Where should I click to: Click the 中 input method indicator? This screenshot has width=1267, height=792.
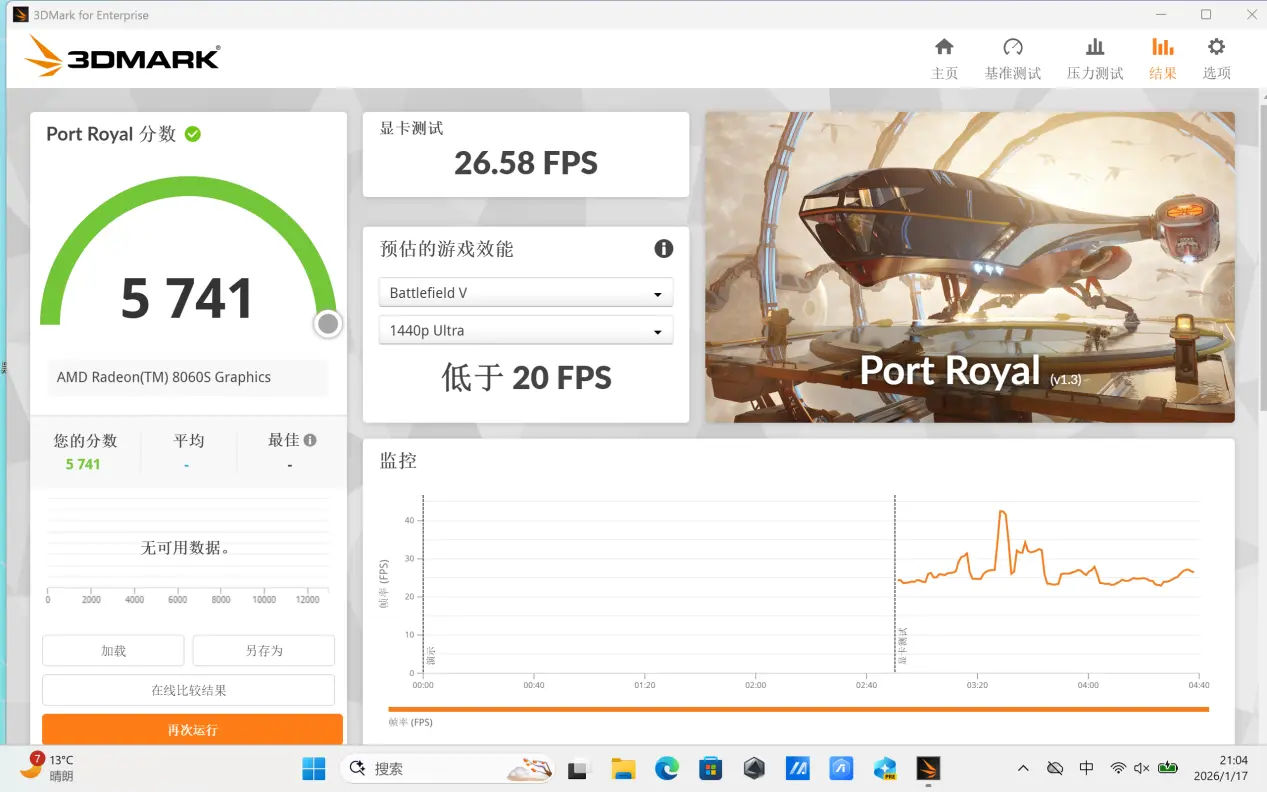[1086, 768]
